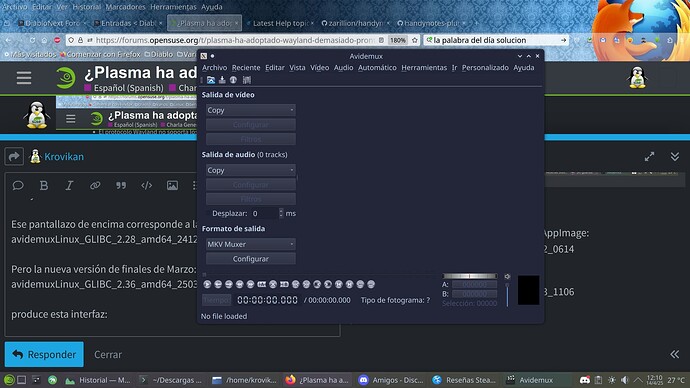
Task: Click the Cerrar link beside Responder
Action: click(108, 354)
